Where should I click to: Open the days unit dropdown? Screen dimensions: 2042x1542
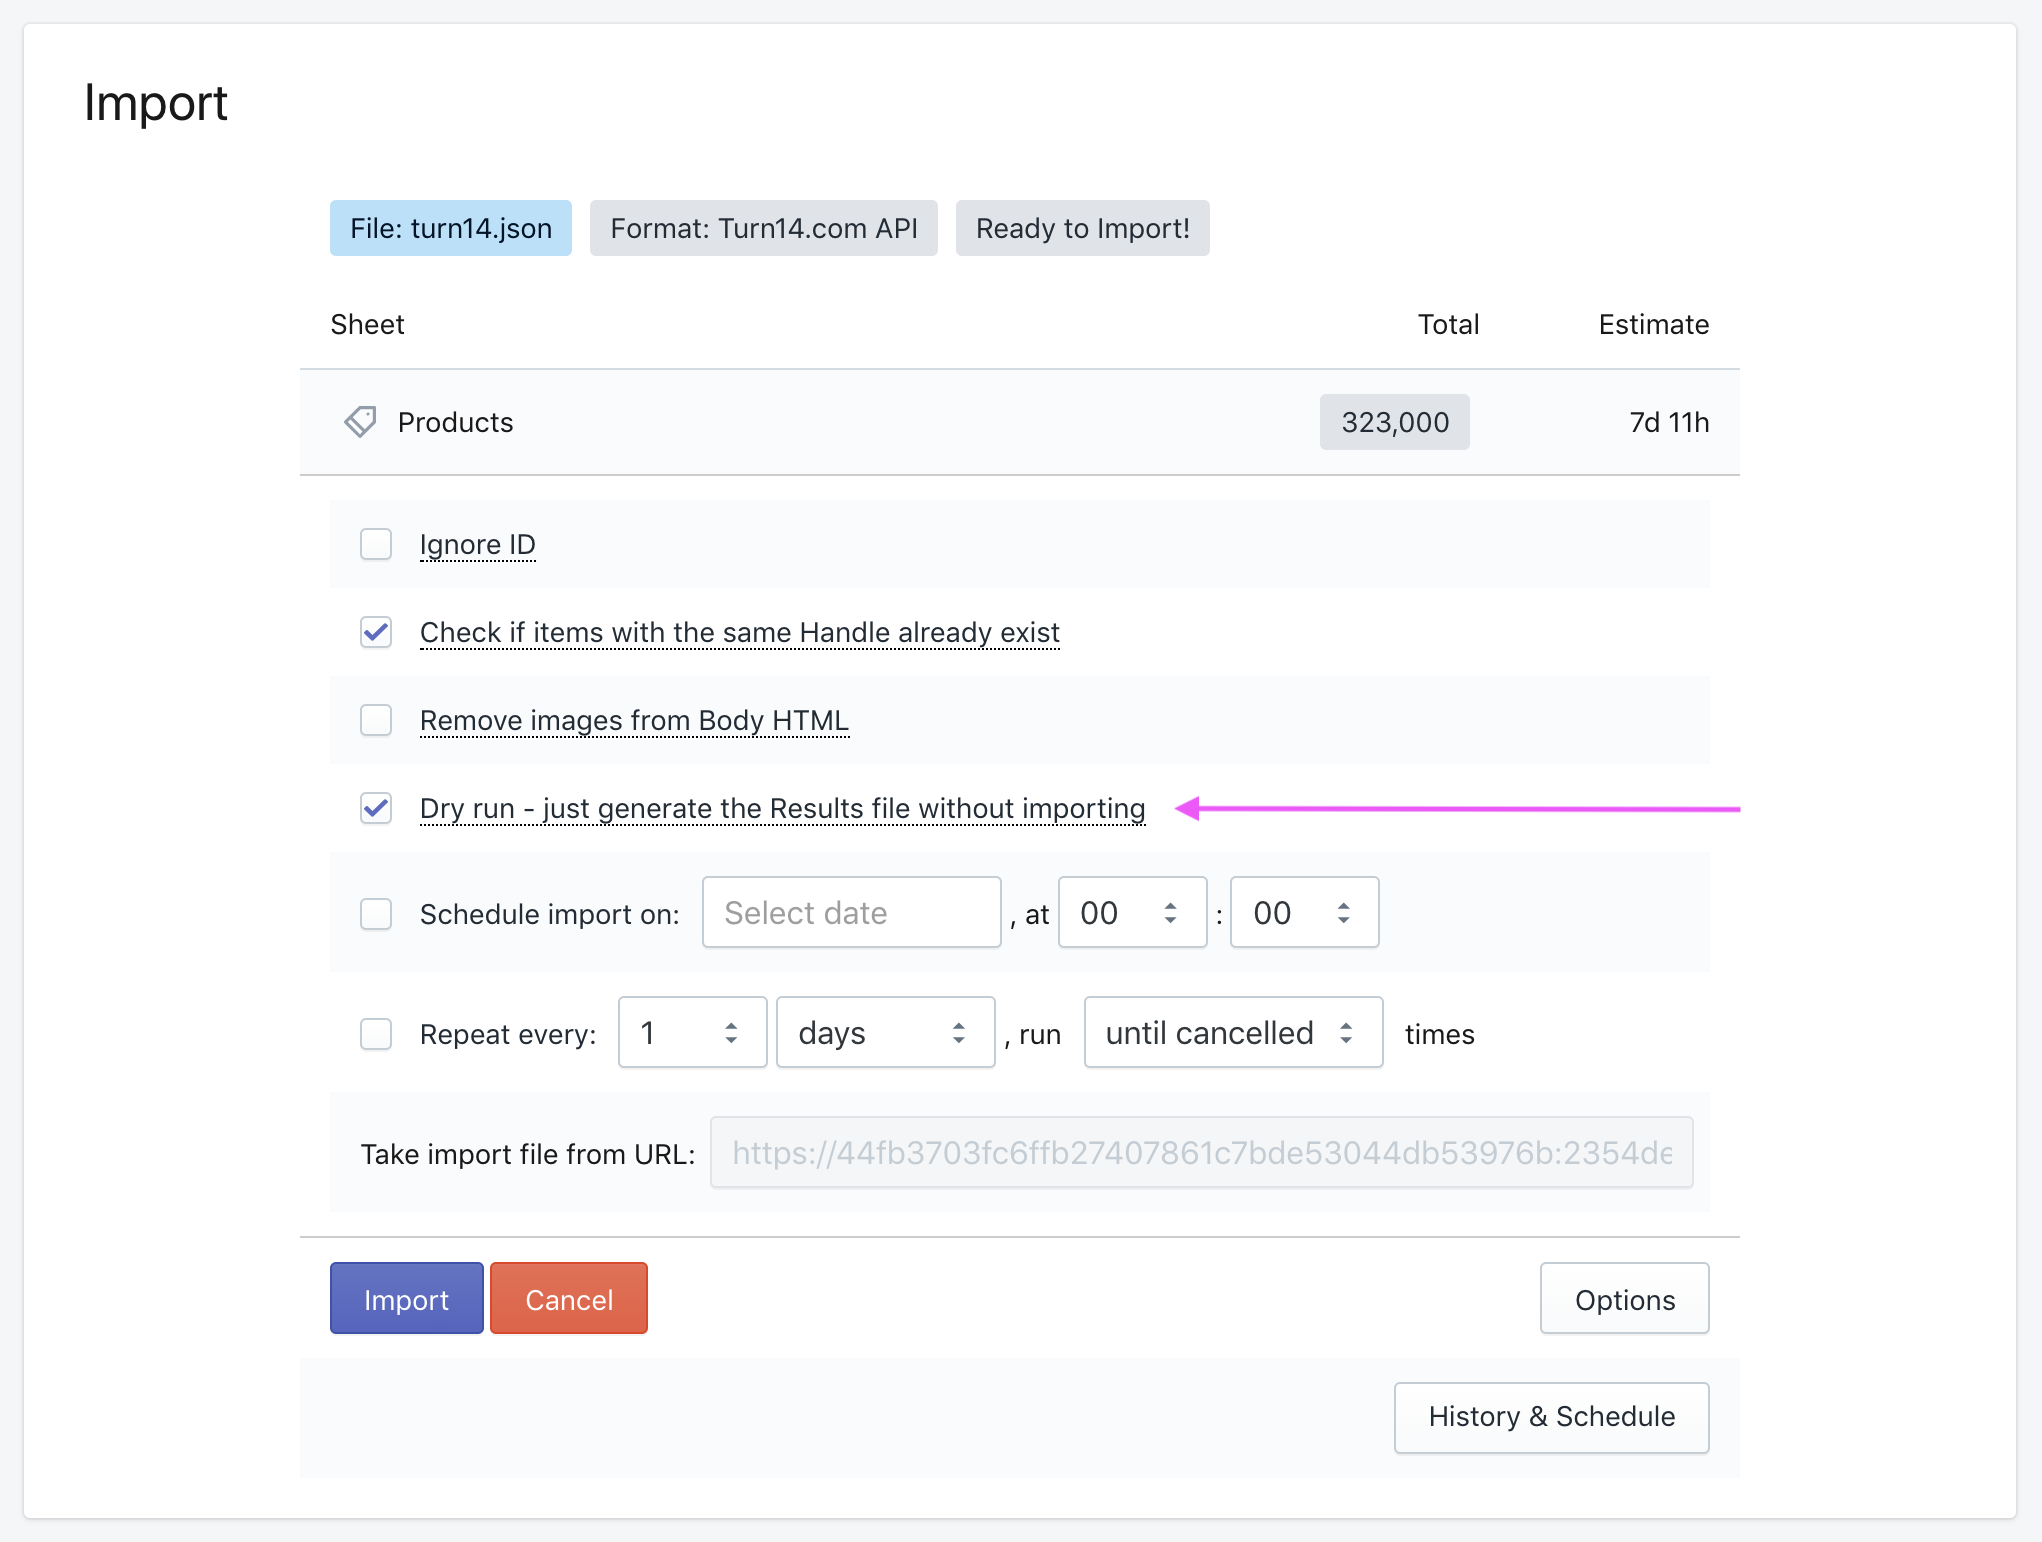coord(885,1033)
